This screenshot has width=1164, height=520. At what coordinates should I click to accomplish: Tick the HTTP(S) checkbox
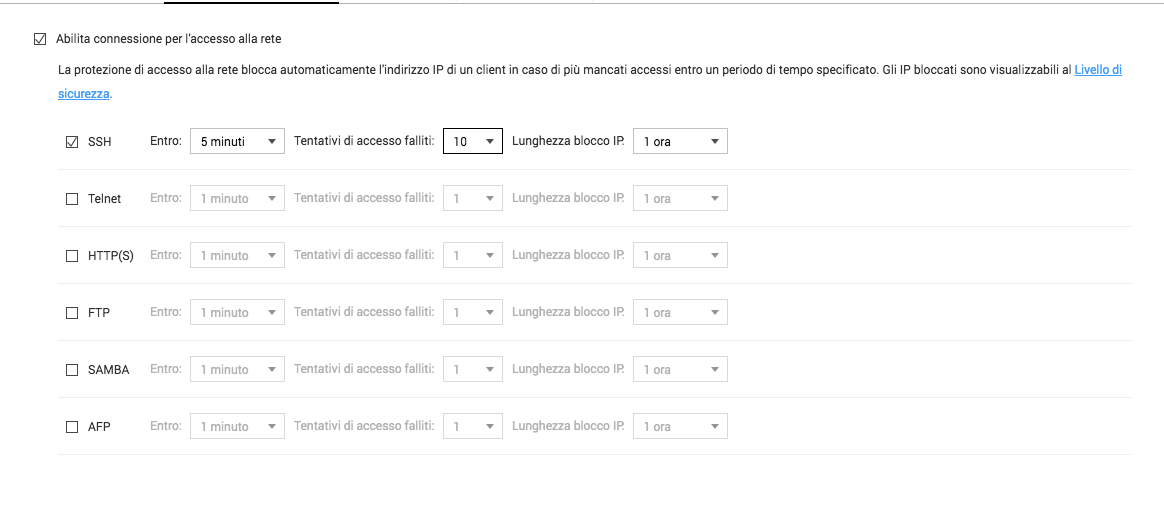[x=72, y=256]
